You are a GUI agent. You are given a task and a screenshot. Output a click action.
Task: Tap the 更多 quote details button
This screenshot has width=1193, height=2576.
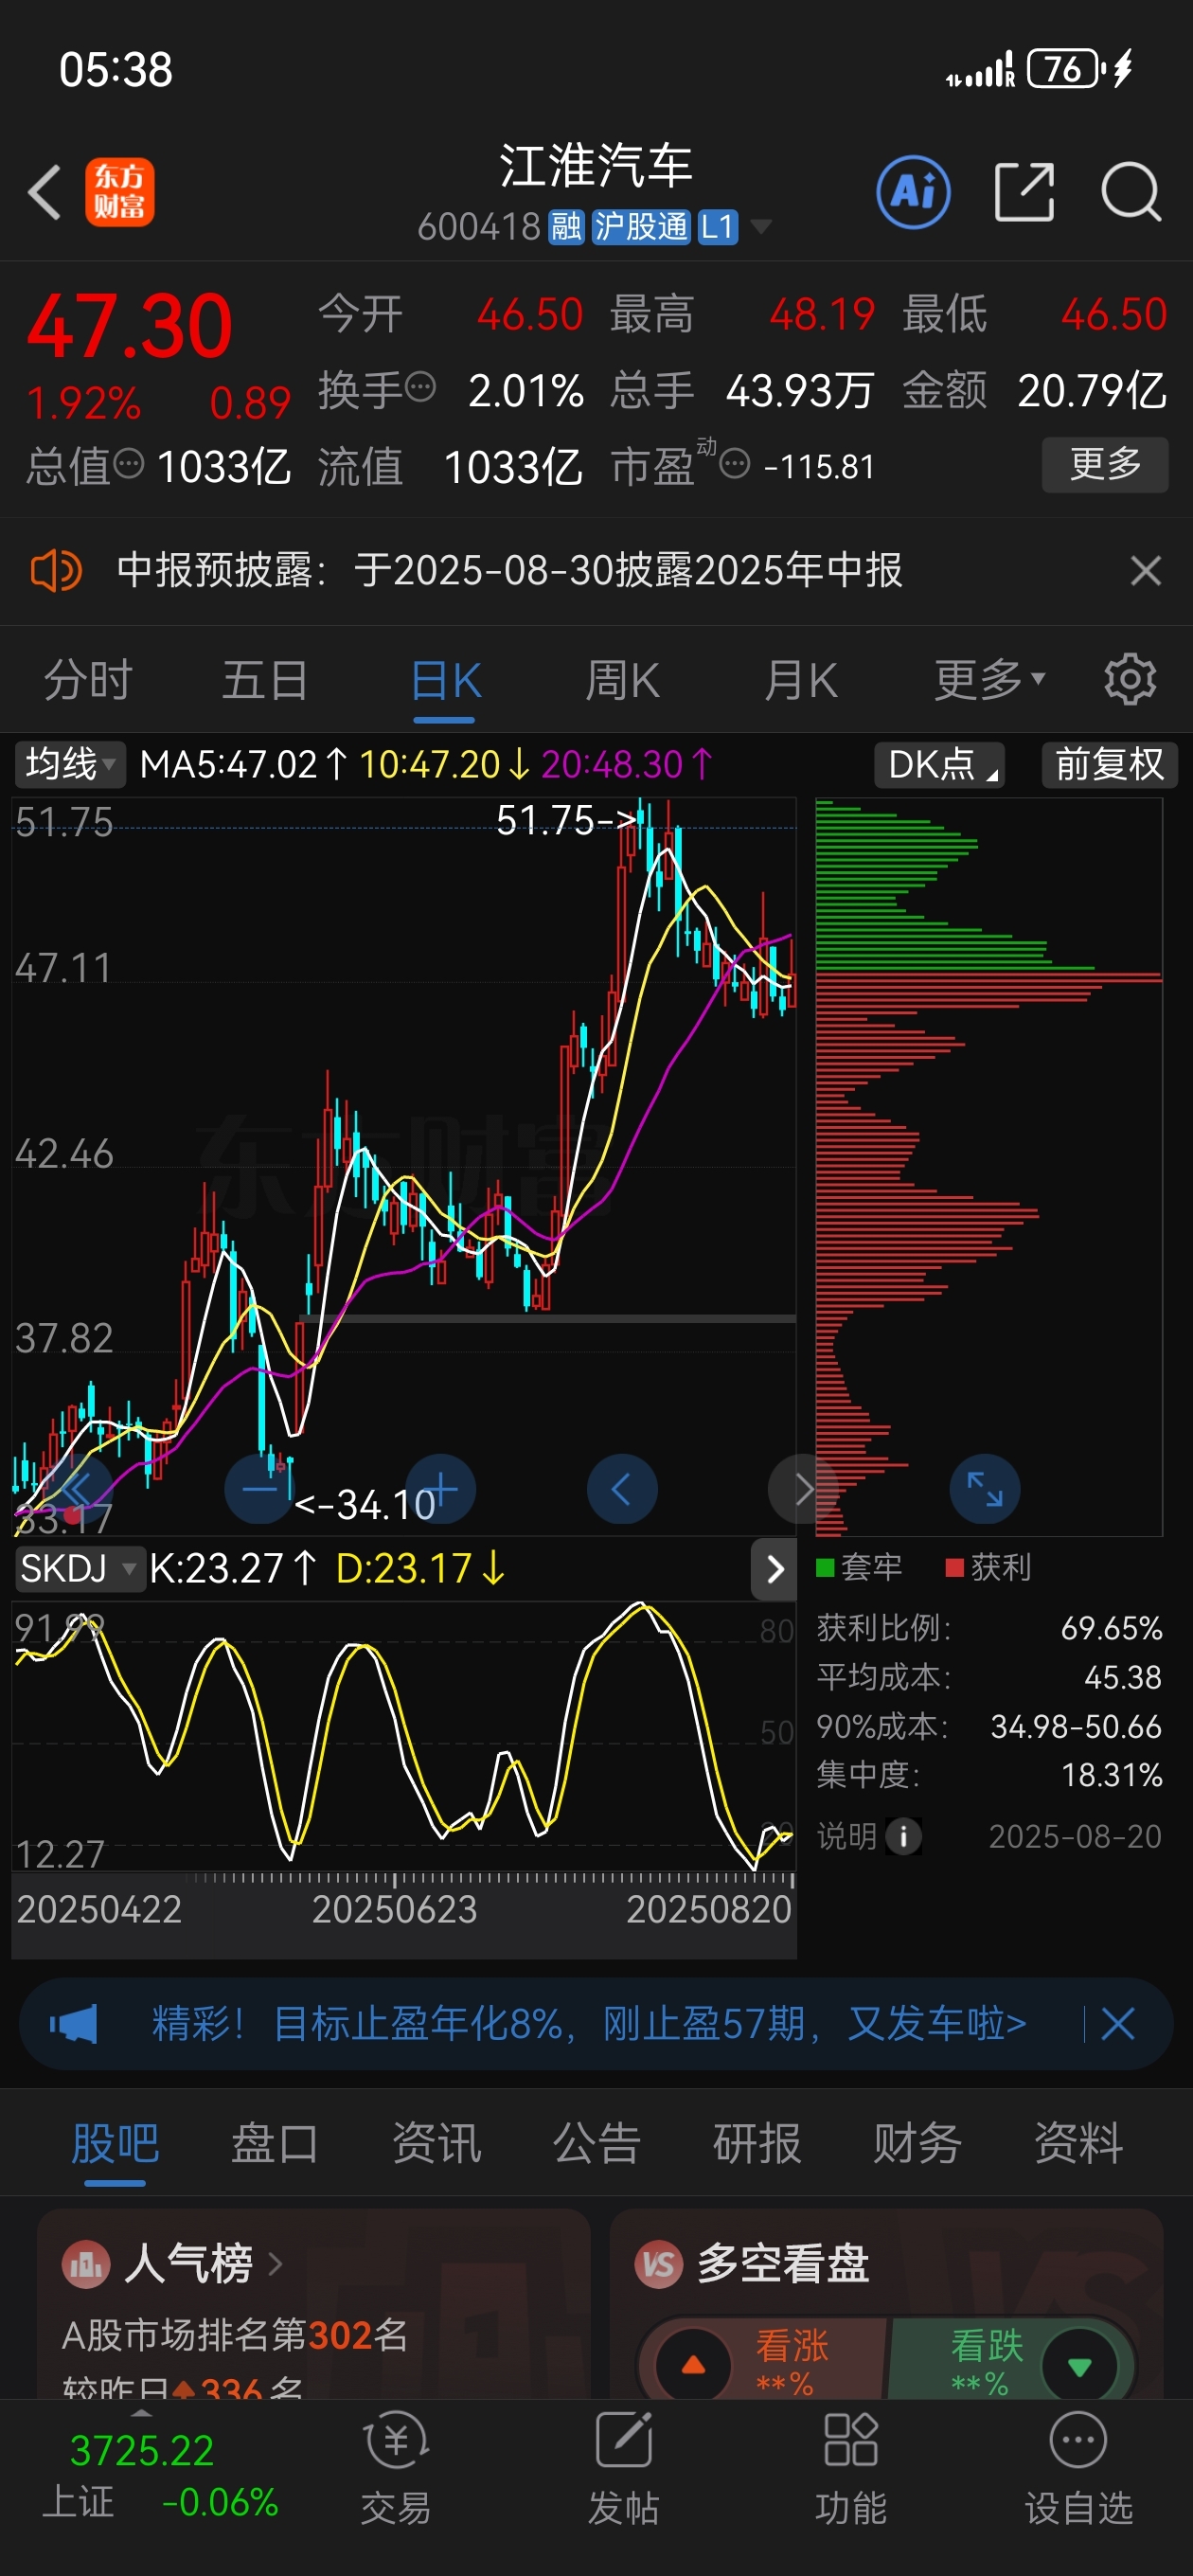click(x=1105, y=464)
